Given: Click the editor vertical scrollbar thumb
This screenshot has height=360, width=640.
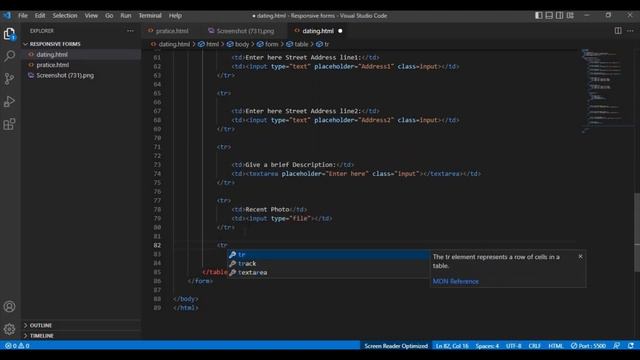Looking at the screenshot, I should coord(637,232).
